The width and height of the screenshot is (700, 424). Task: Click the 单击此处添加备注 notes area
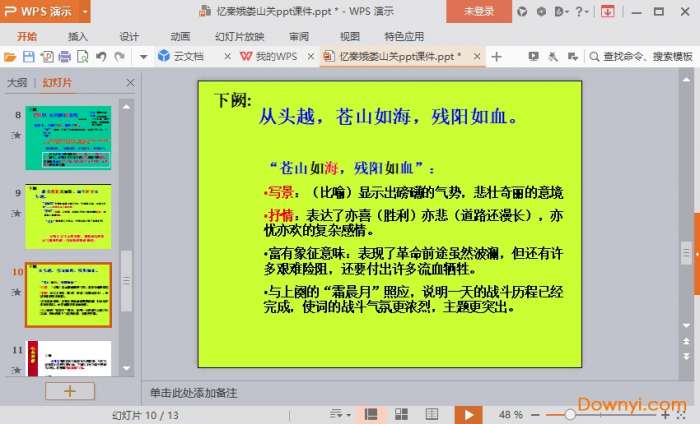click(x=193, y=393)
